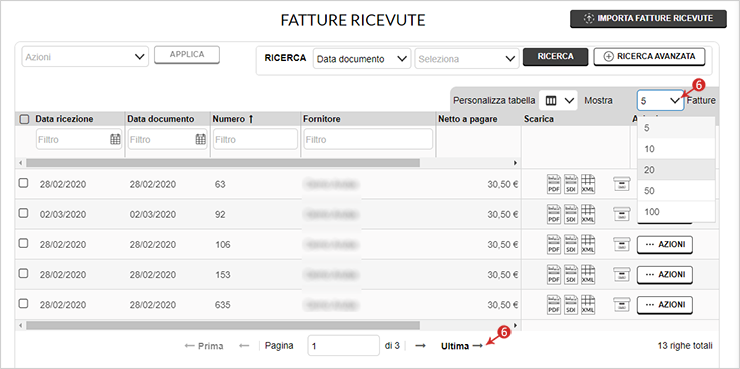This screenshot has height=369, width=740.
Task: Check the row for invoice 92
Action: tap(23, 213)
